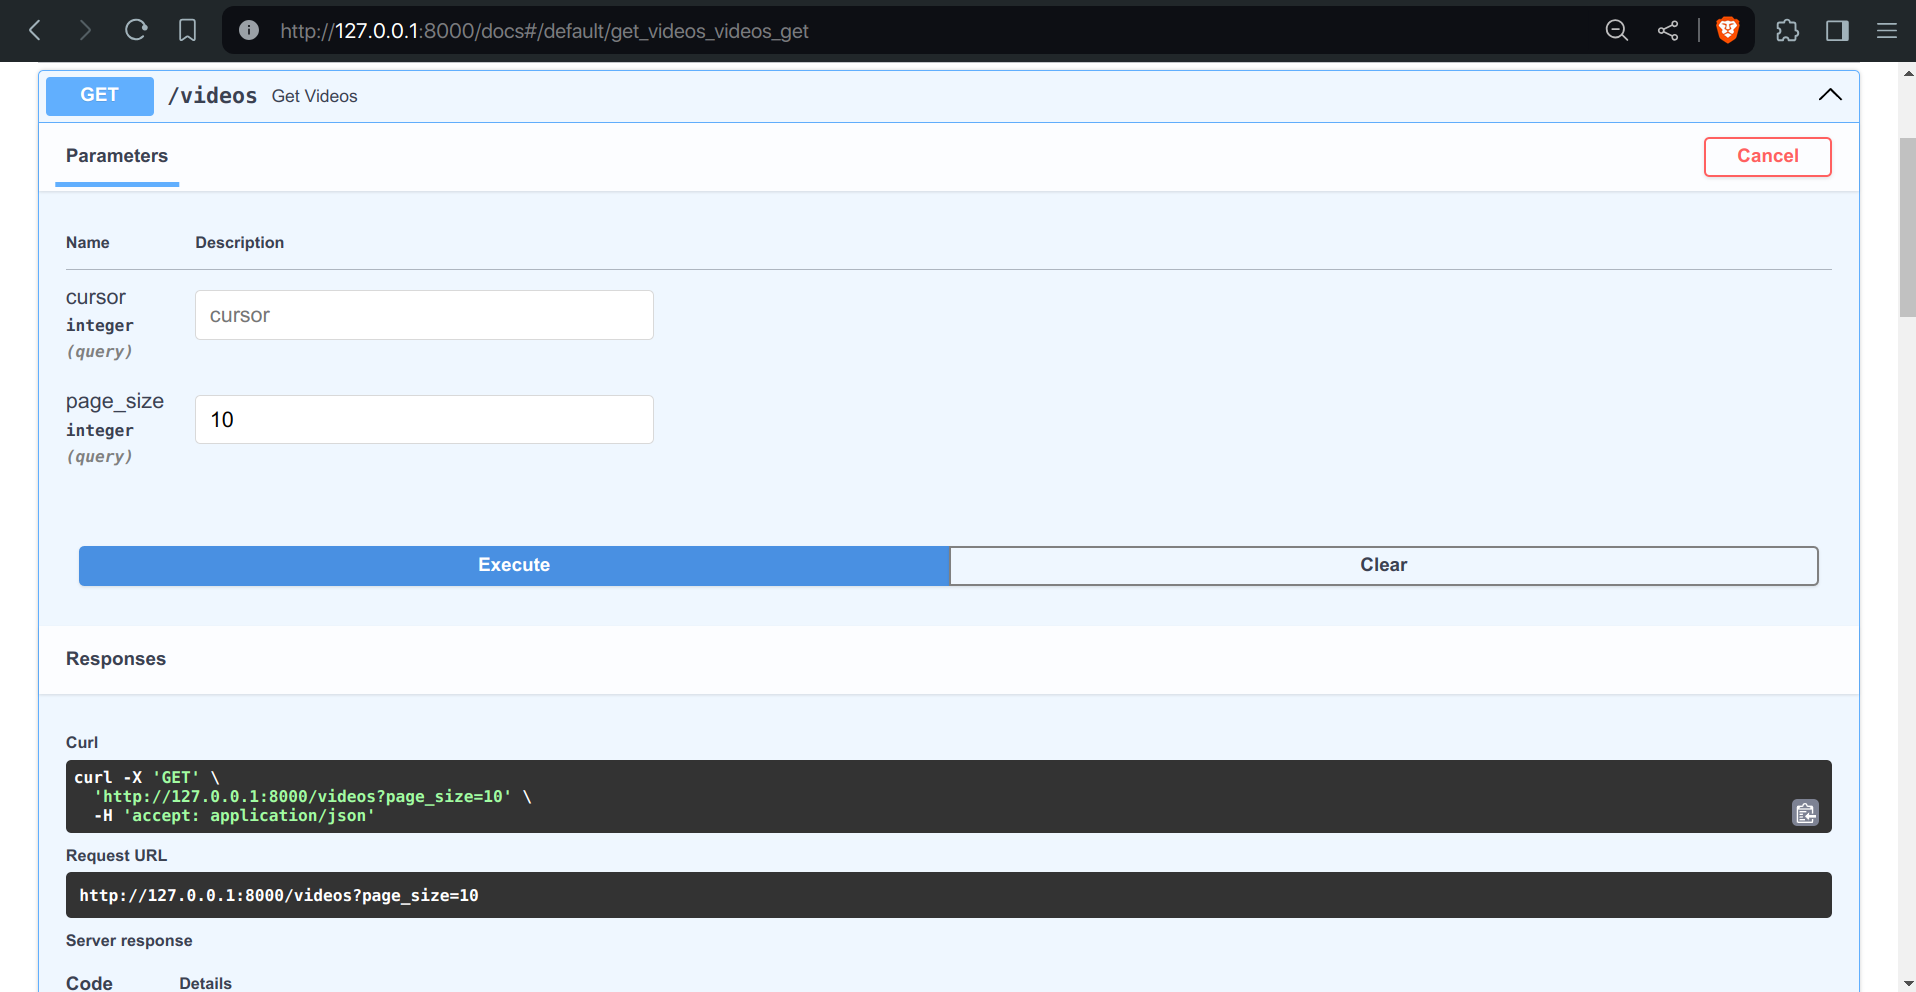The image size is (1916, 992).
Task: Clear the response results
Action: pyautogui.click(x=1384, y=565)
